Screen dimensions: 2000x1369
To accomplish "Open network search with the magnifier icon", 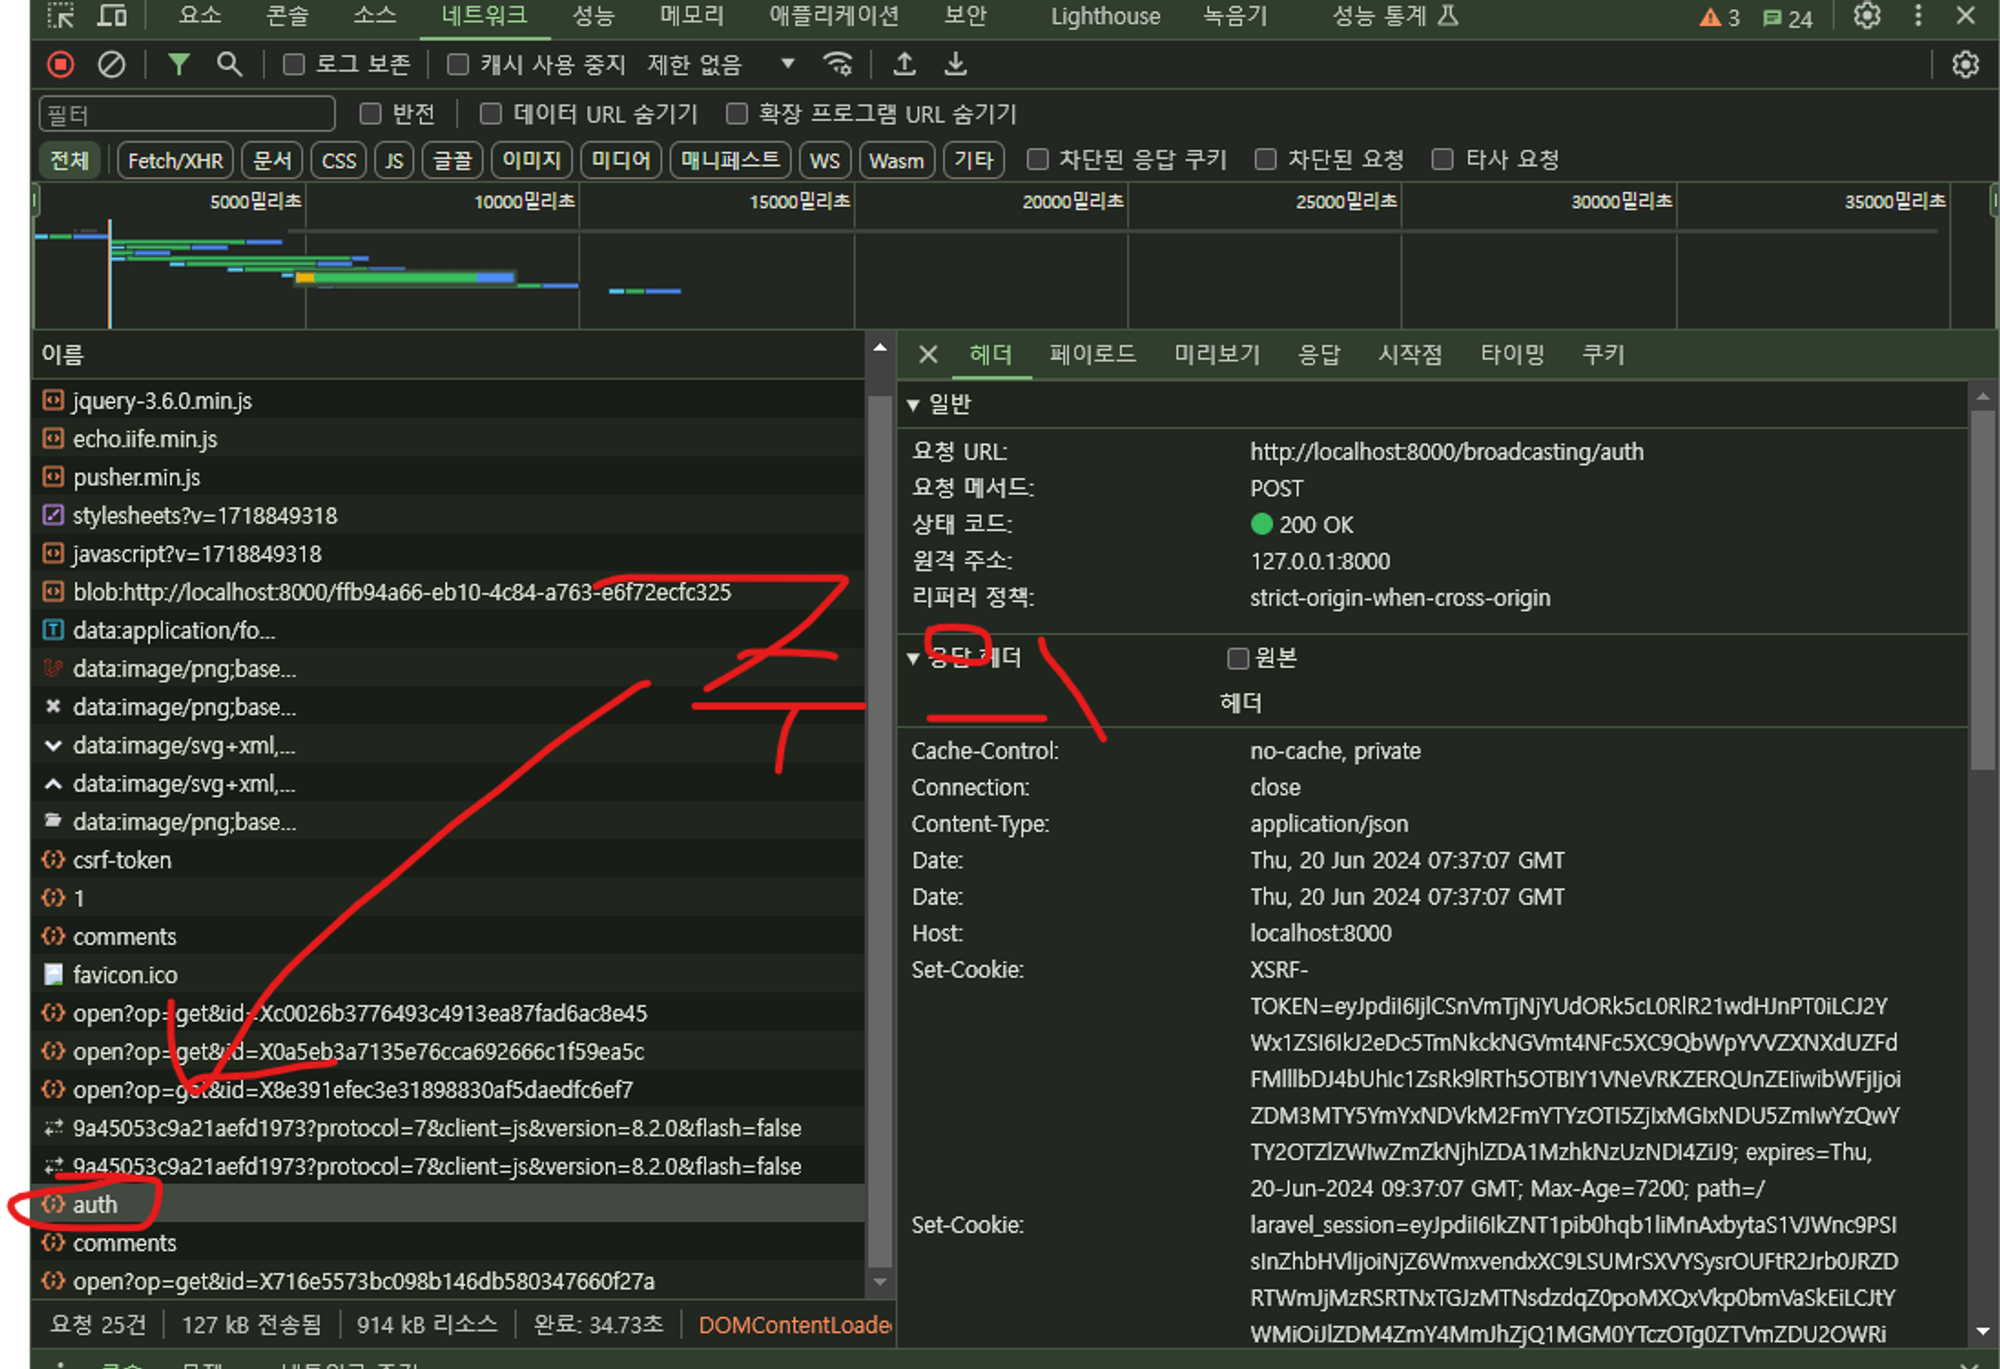I will point(229,65).
